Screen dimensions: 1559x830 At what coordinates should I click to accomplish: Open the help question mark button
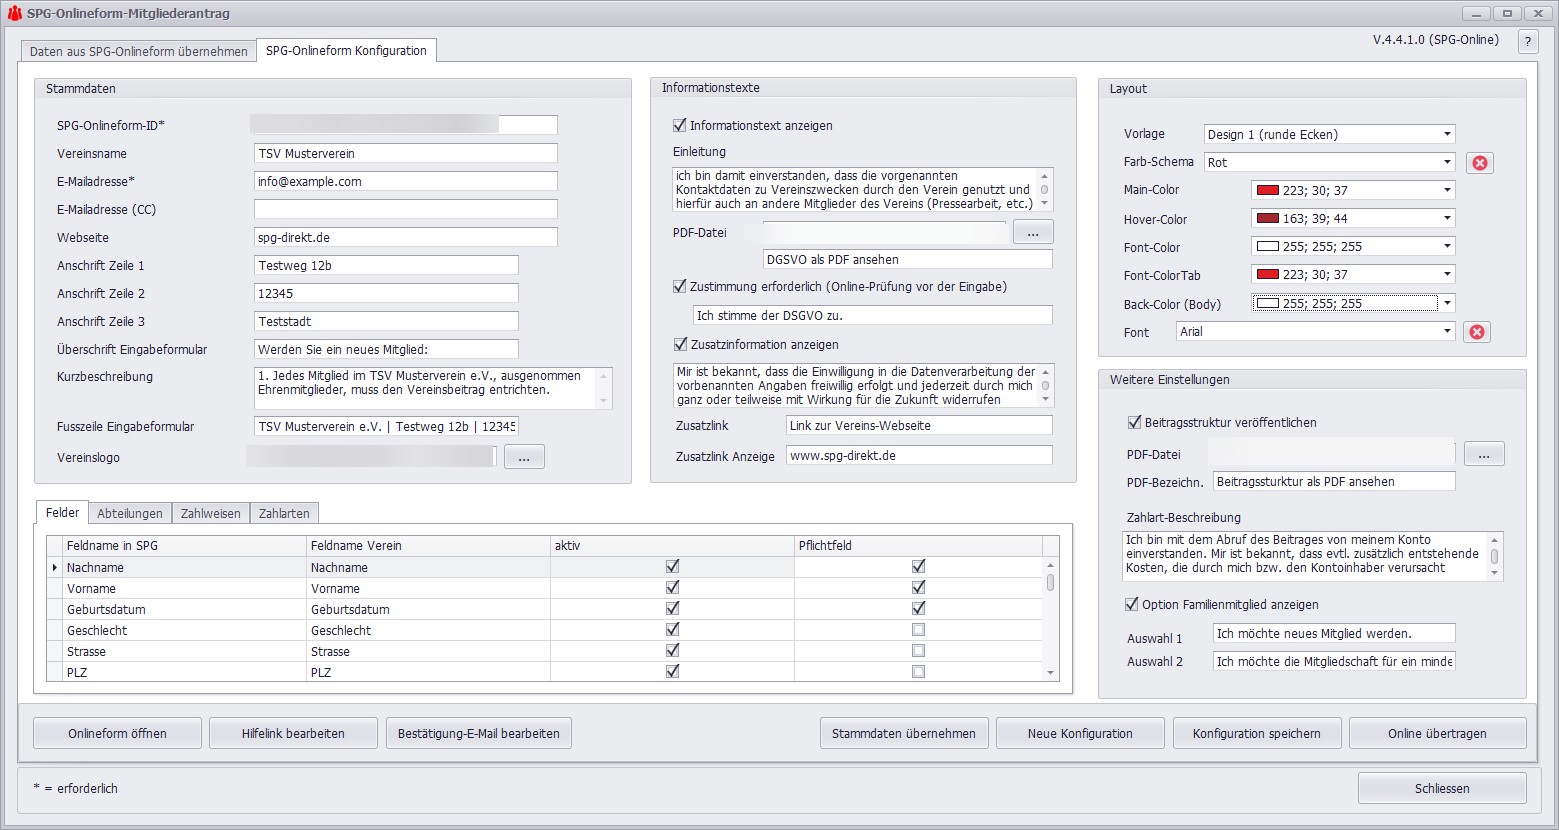point(1527,41)
